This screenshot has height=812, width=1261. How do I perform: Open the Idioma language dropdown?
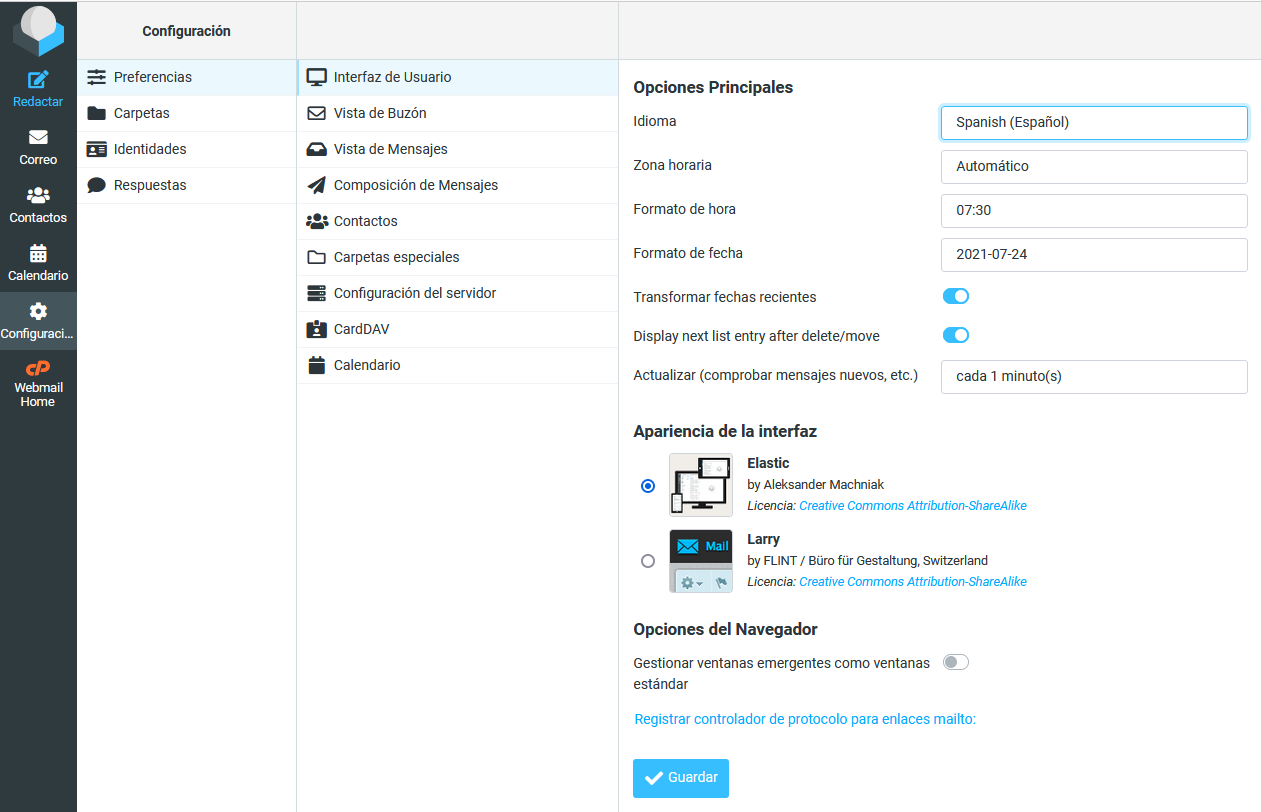(x=1093, y=122)
